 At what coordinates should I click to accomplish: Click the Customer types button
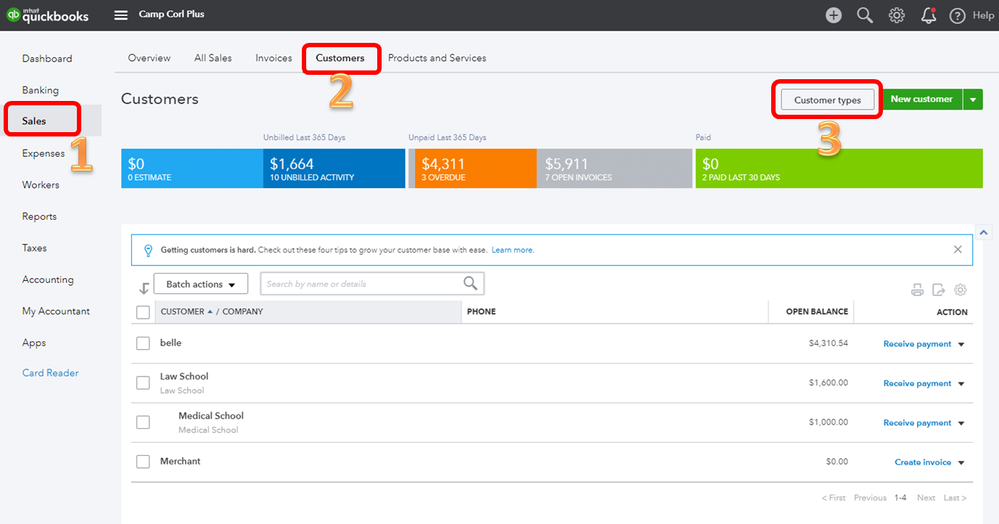[x=828, y=100]
